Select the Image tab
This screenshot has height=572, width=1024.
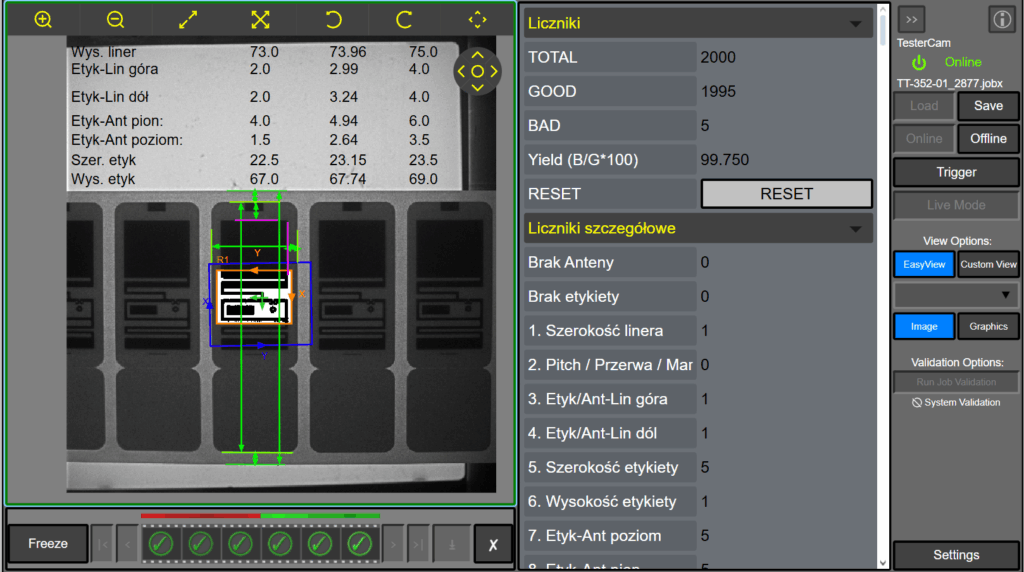[924, 326]
